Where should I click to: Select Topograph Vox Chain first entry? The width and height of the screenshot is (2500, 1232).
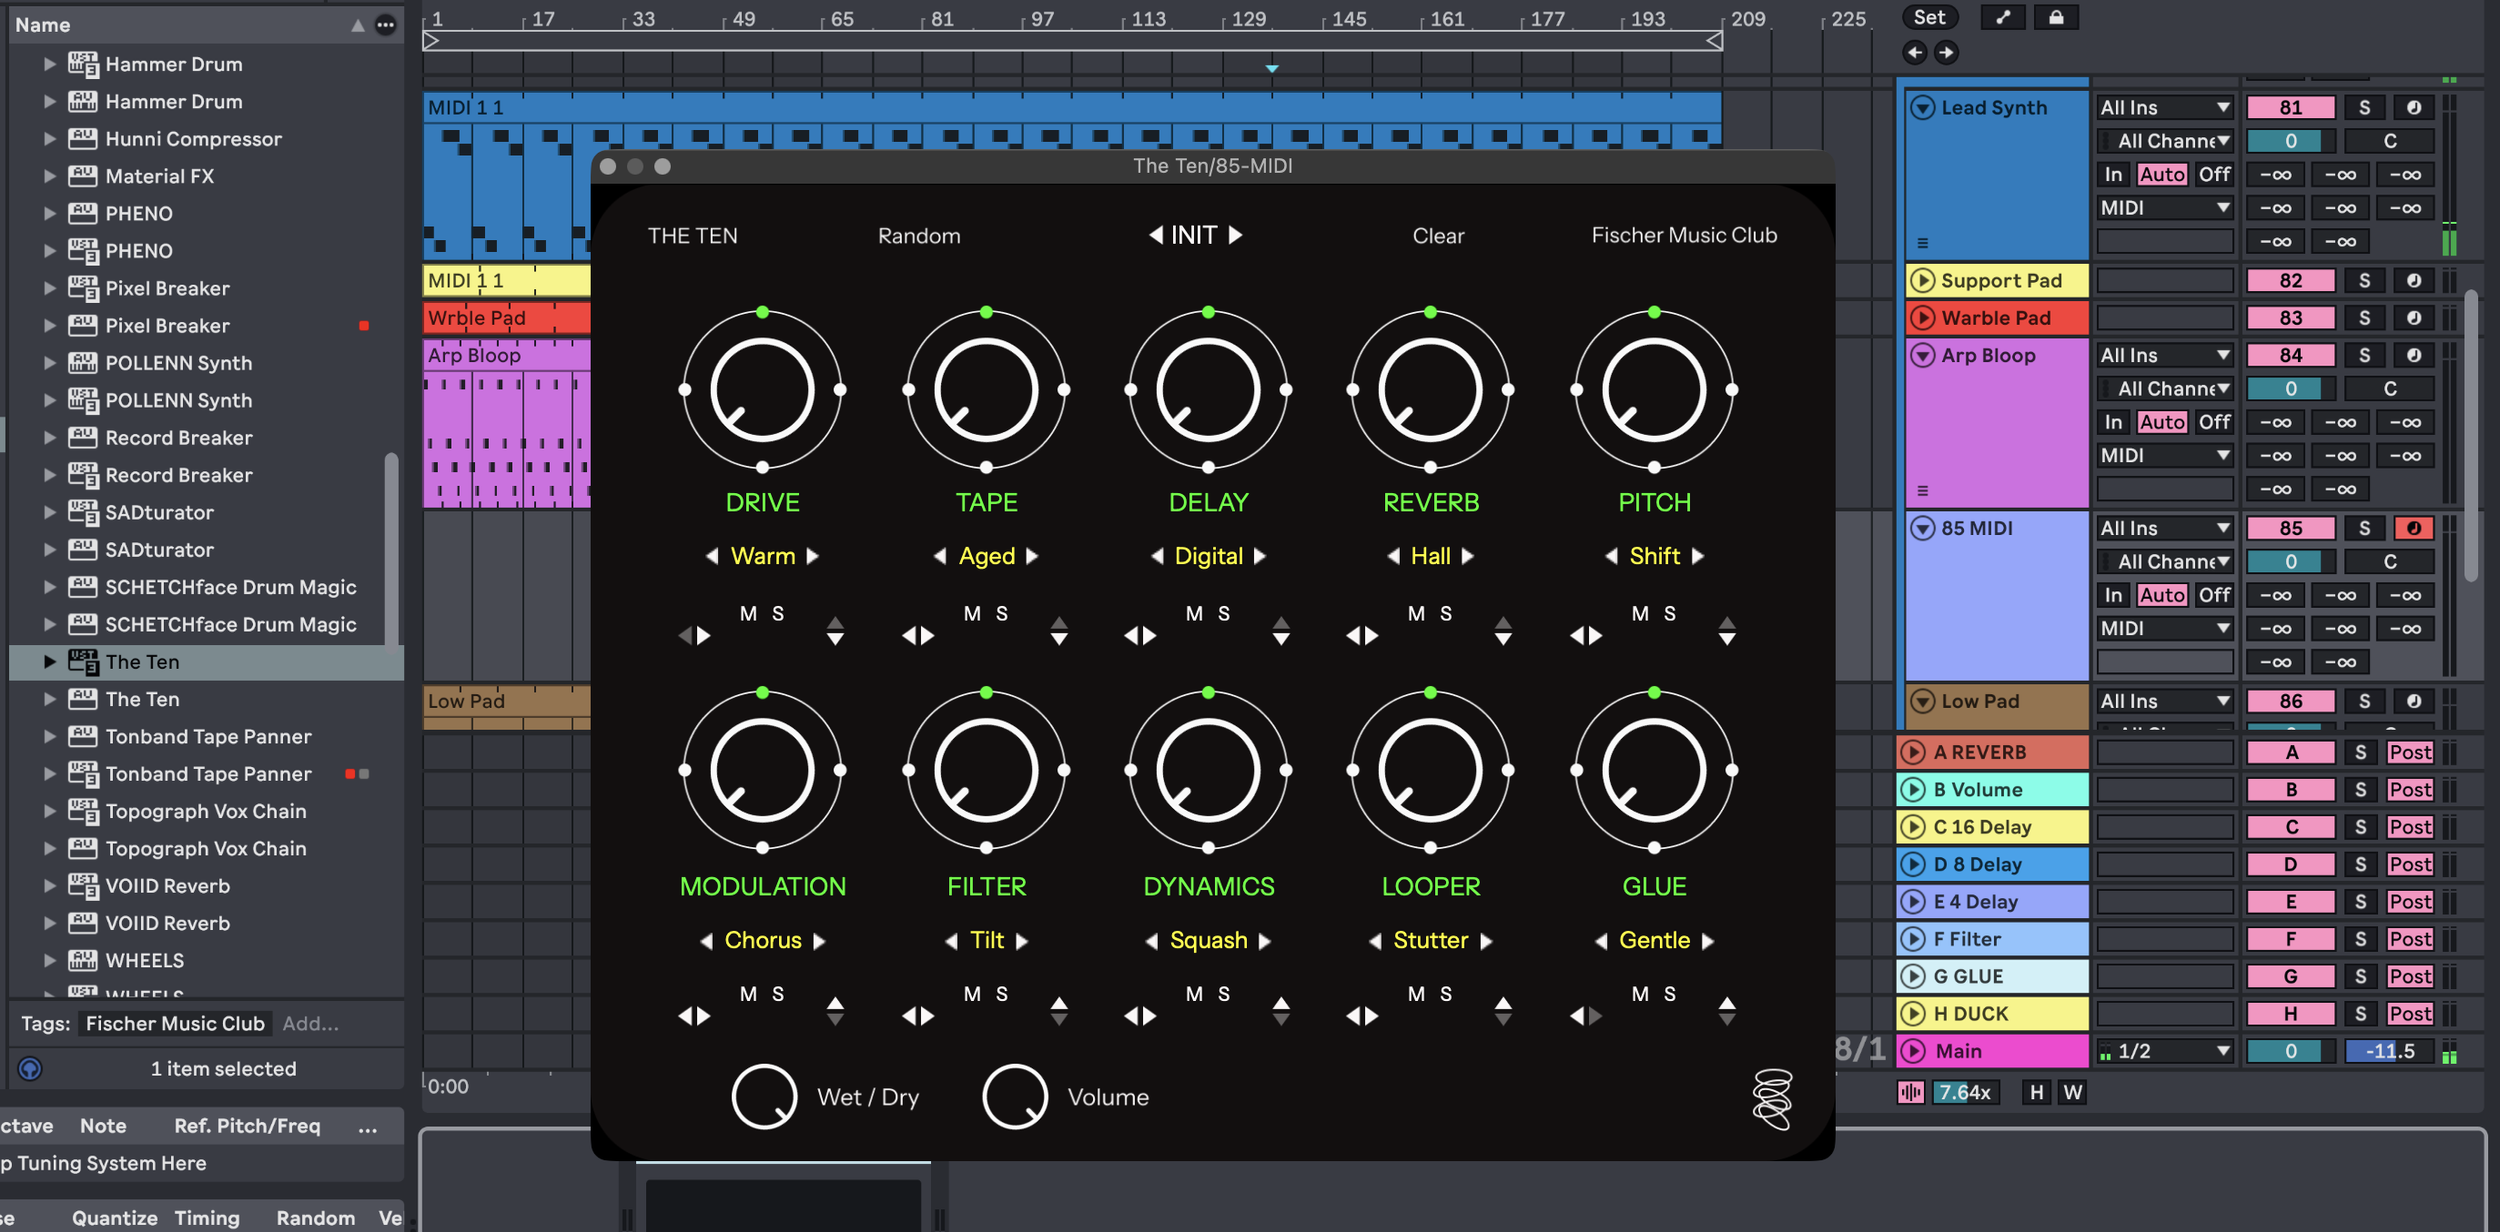click(206, 811)
